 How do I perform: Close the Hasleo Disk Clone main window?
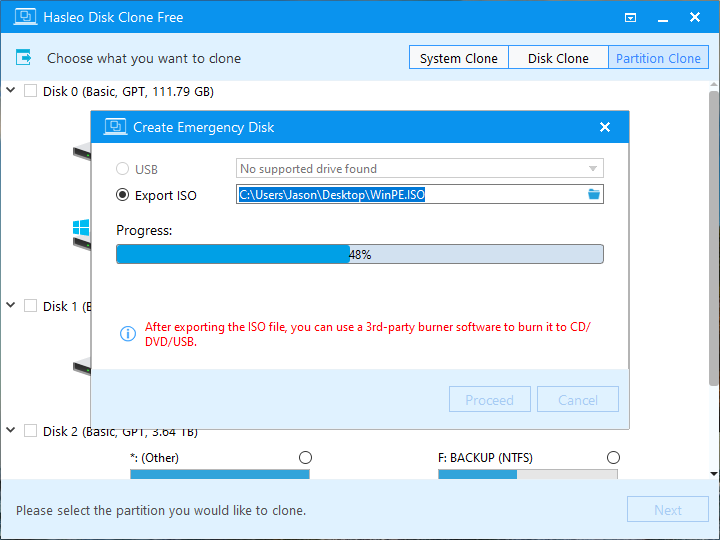click(x=695, y=17)
